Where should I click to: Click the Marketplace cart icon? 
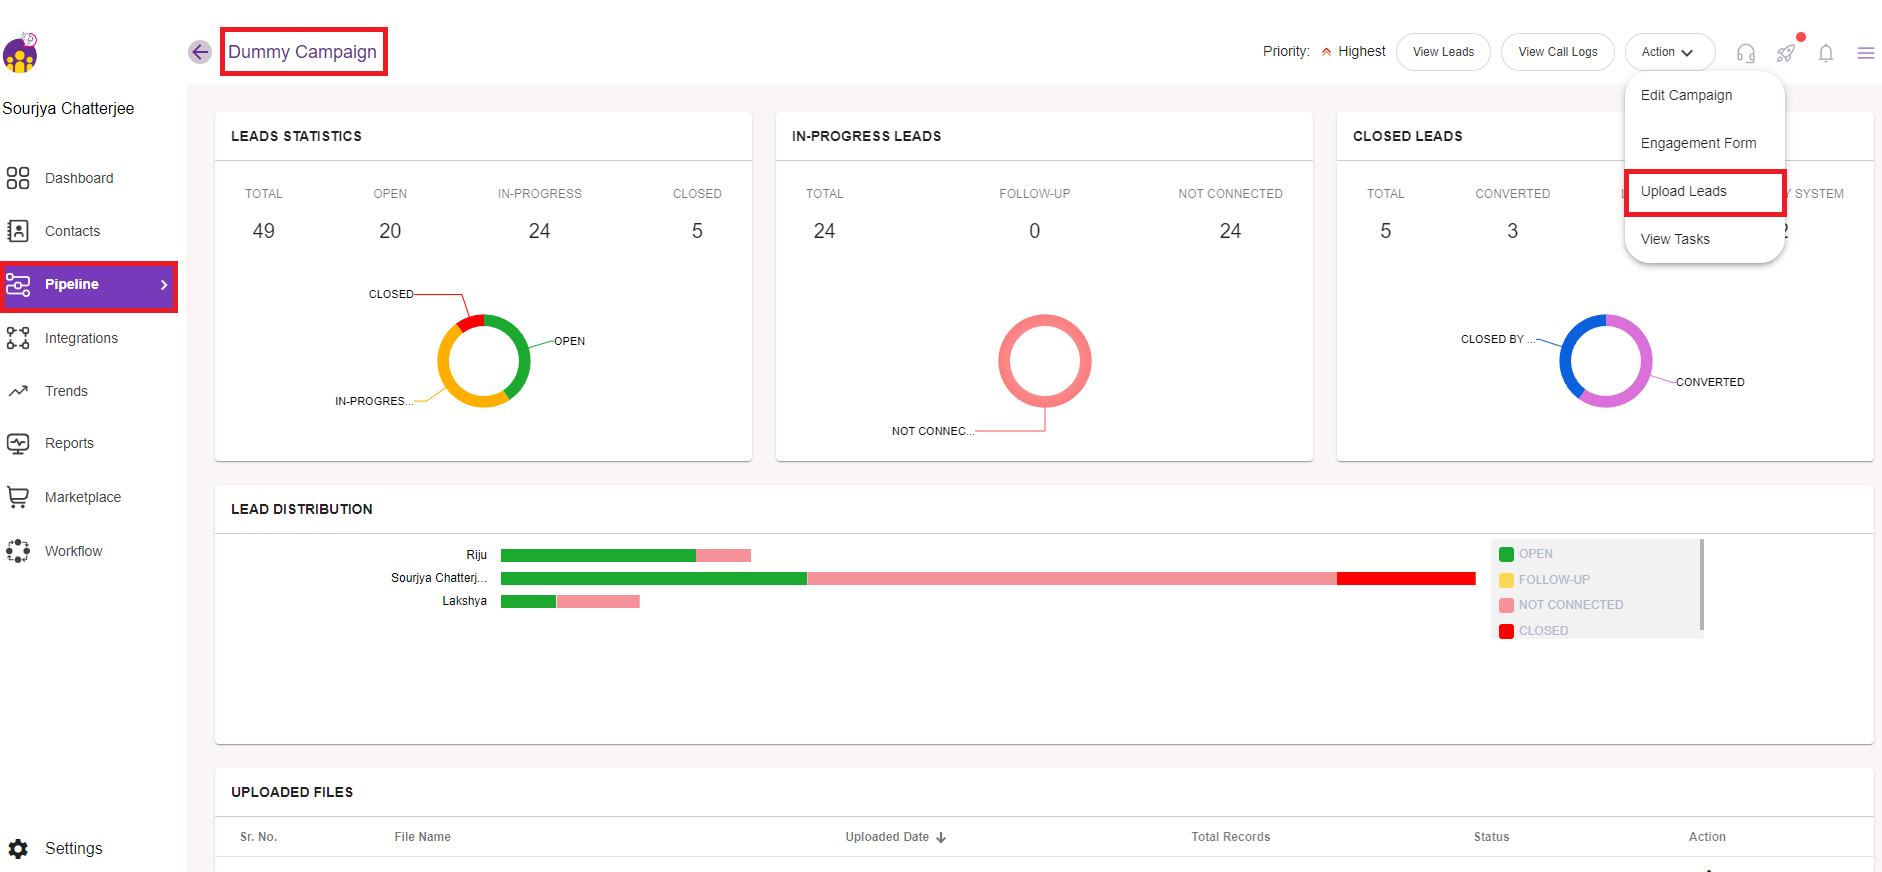click(x=18, y=497)
